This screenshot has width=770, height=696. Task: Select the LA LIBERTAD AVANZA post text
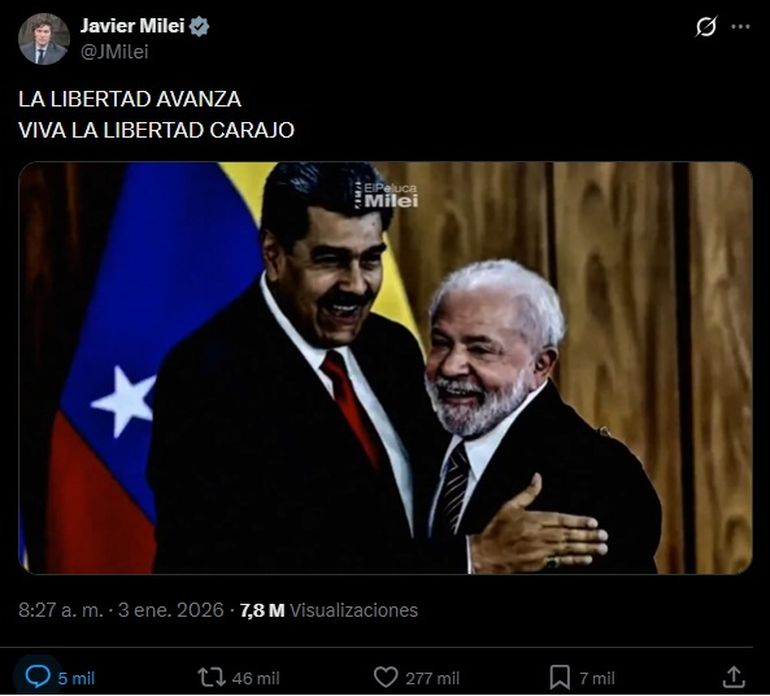click(130, 99)
